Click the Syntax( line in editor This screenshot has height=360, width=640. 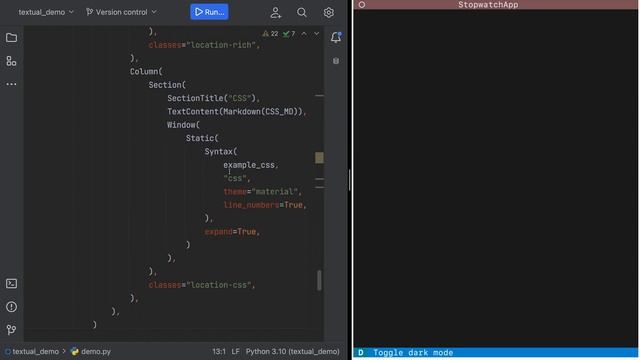pos(221,151)
